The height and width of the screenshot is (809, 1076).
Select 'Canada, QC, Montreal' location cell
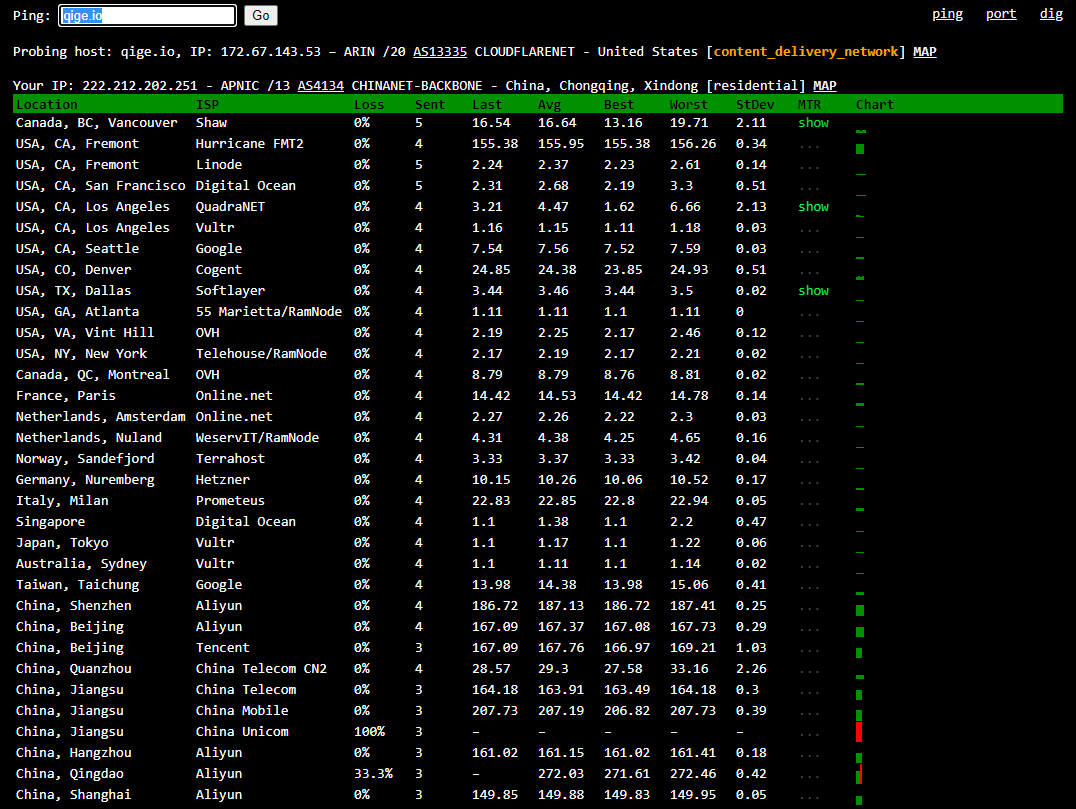(x=92, y=375)
